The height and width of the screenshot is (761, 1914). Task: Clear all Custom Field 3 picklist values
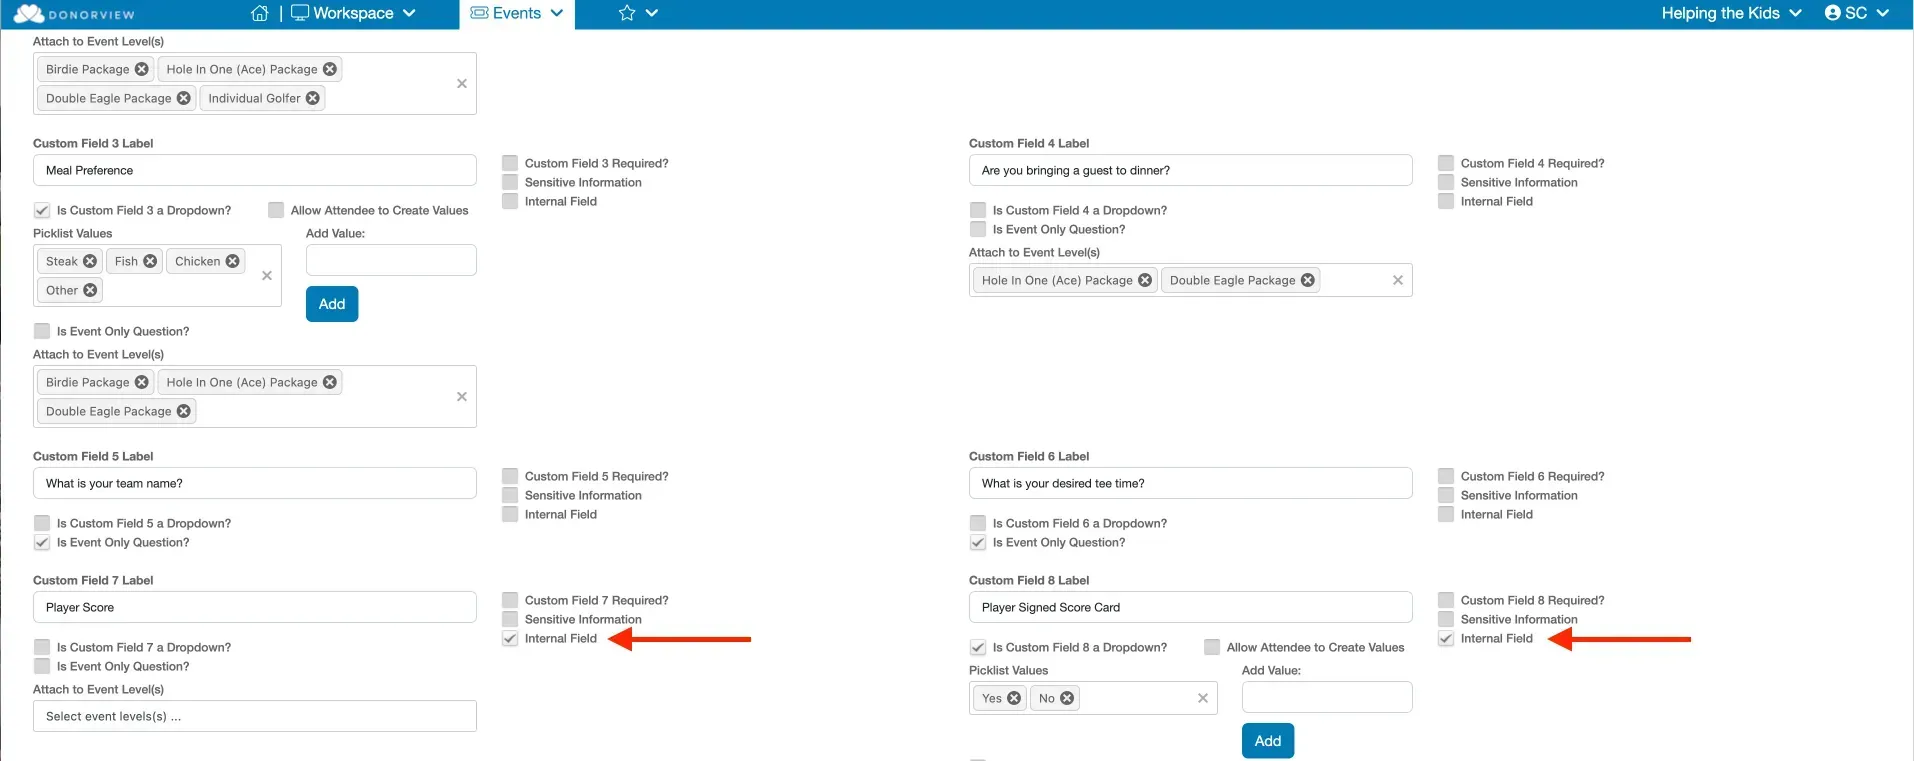[x=267, y=275]
